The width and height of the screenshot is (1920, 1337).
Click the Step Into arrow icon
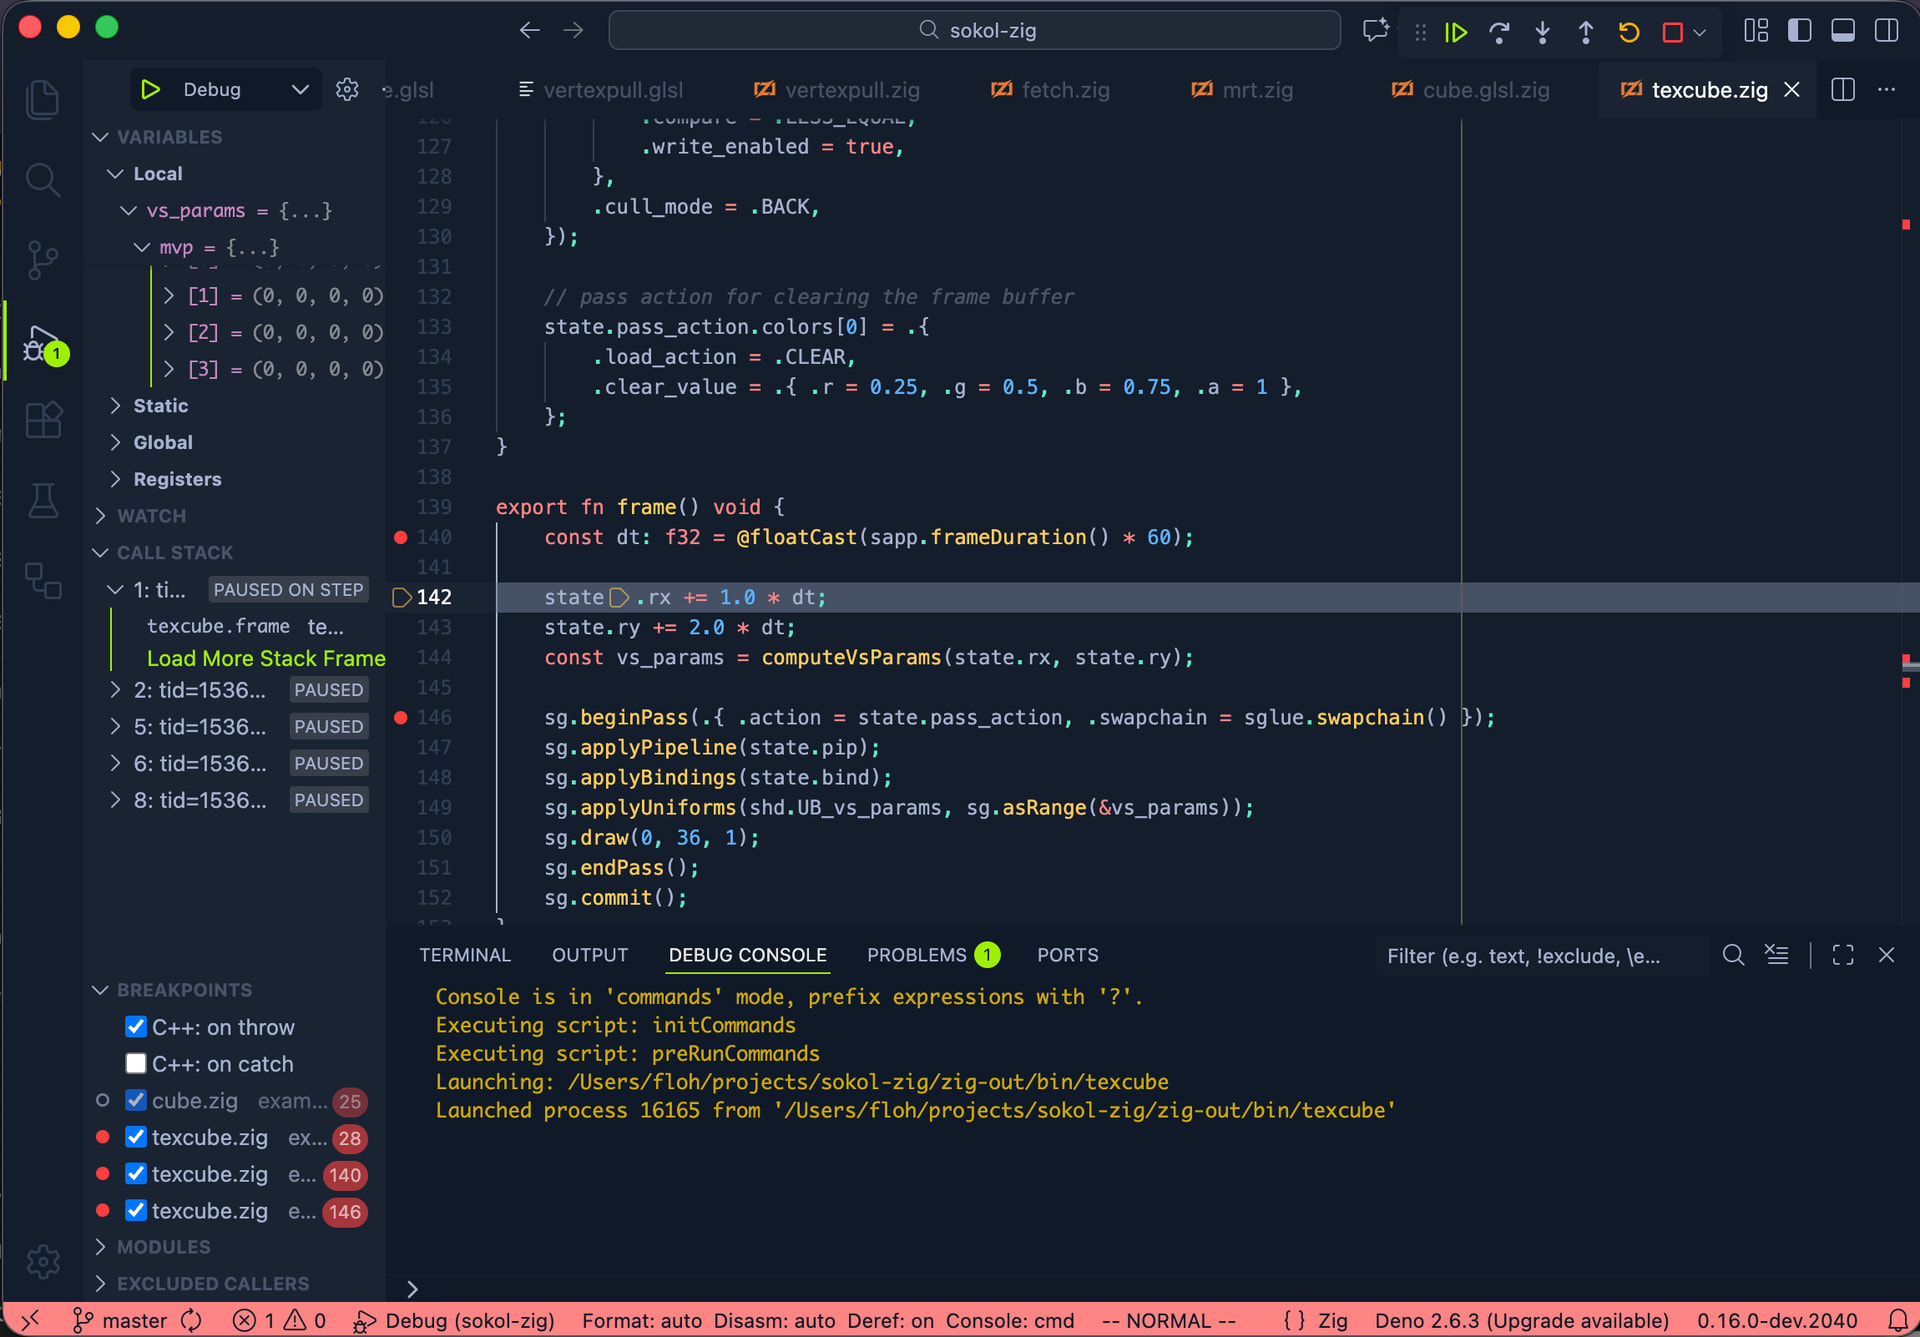[1542, 32]
